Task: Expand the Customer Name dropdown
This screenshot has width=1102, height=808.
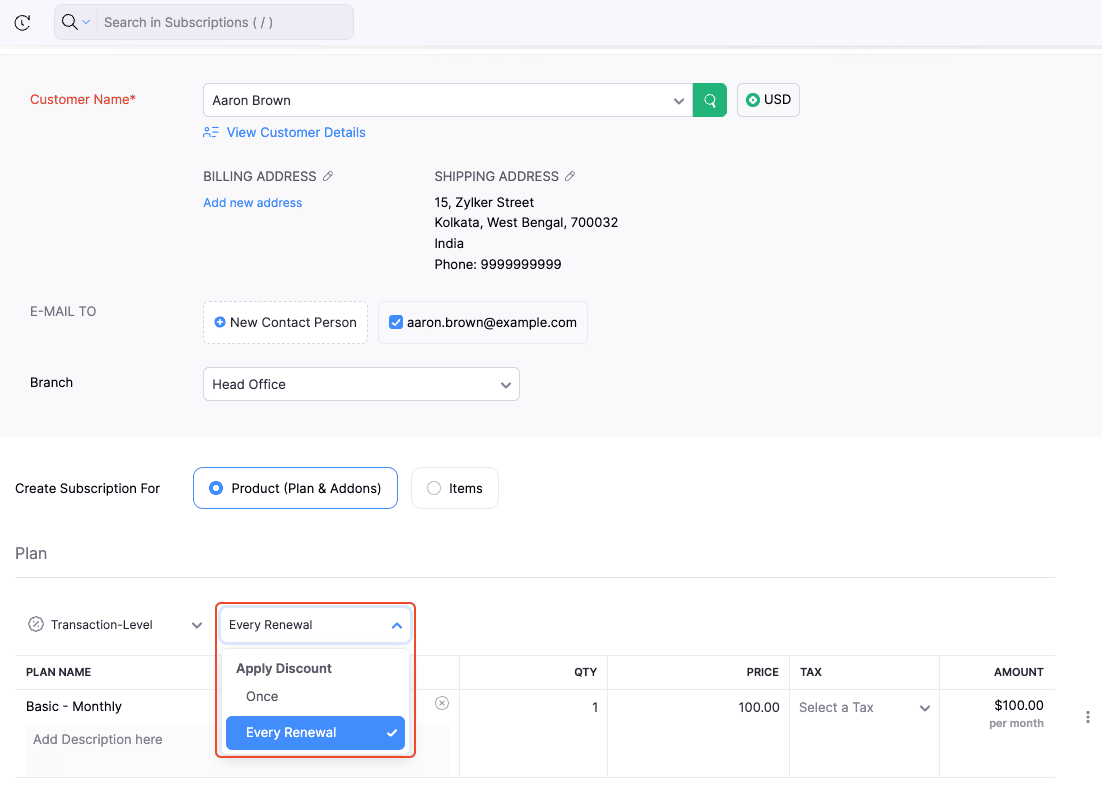Action: (x=679, y=100)
